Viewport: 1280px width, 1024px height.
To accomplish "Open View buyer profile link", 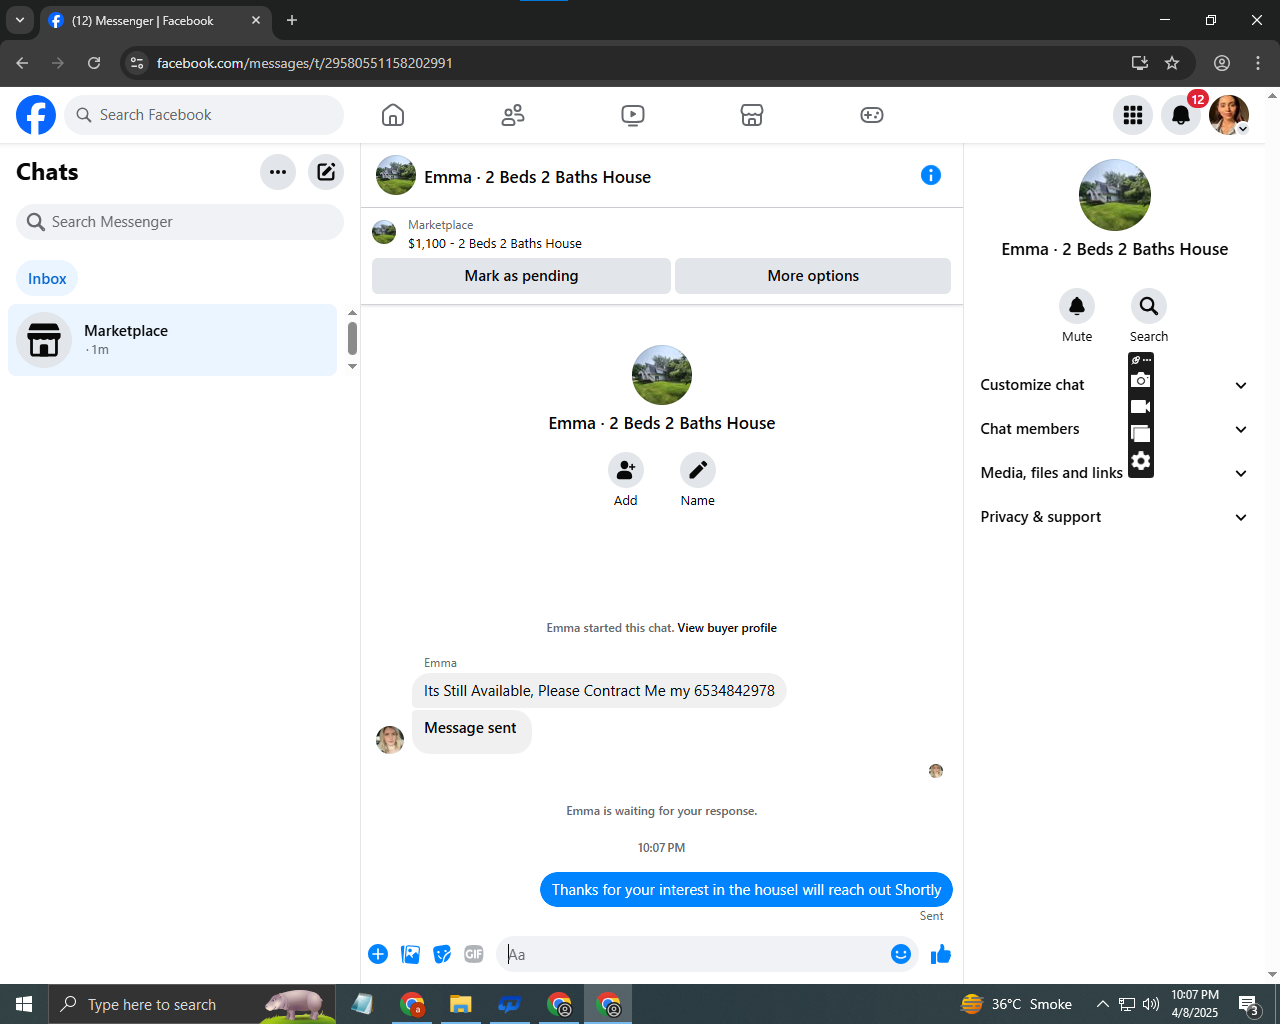I will click(727, 628).
